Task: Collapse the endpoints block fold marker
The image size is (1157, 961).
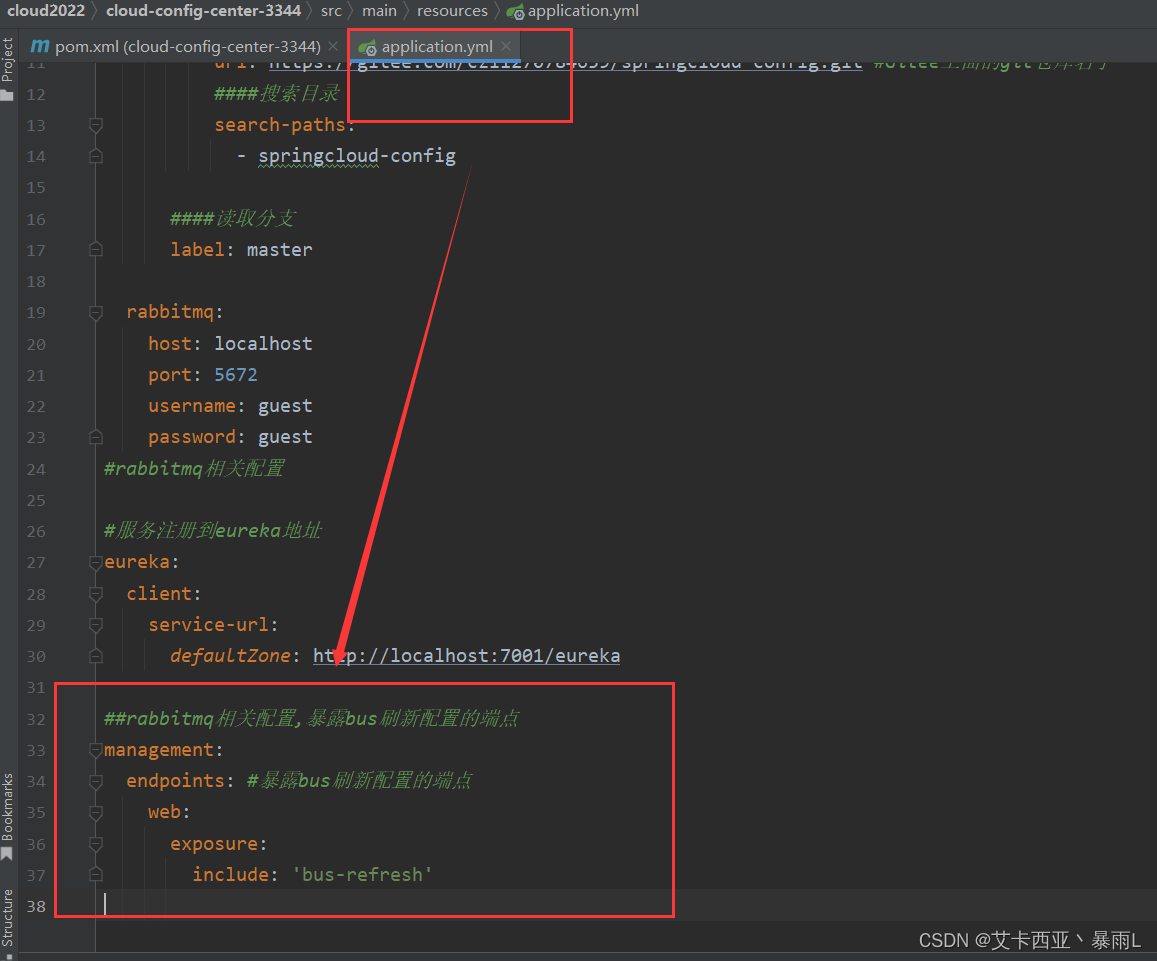Action: coord(95,781)
